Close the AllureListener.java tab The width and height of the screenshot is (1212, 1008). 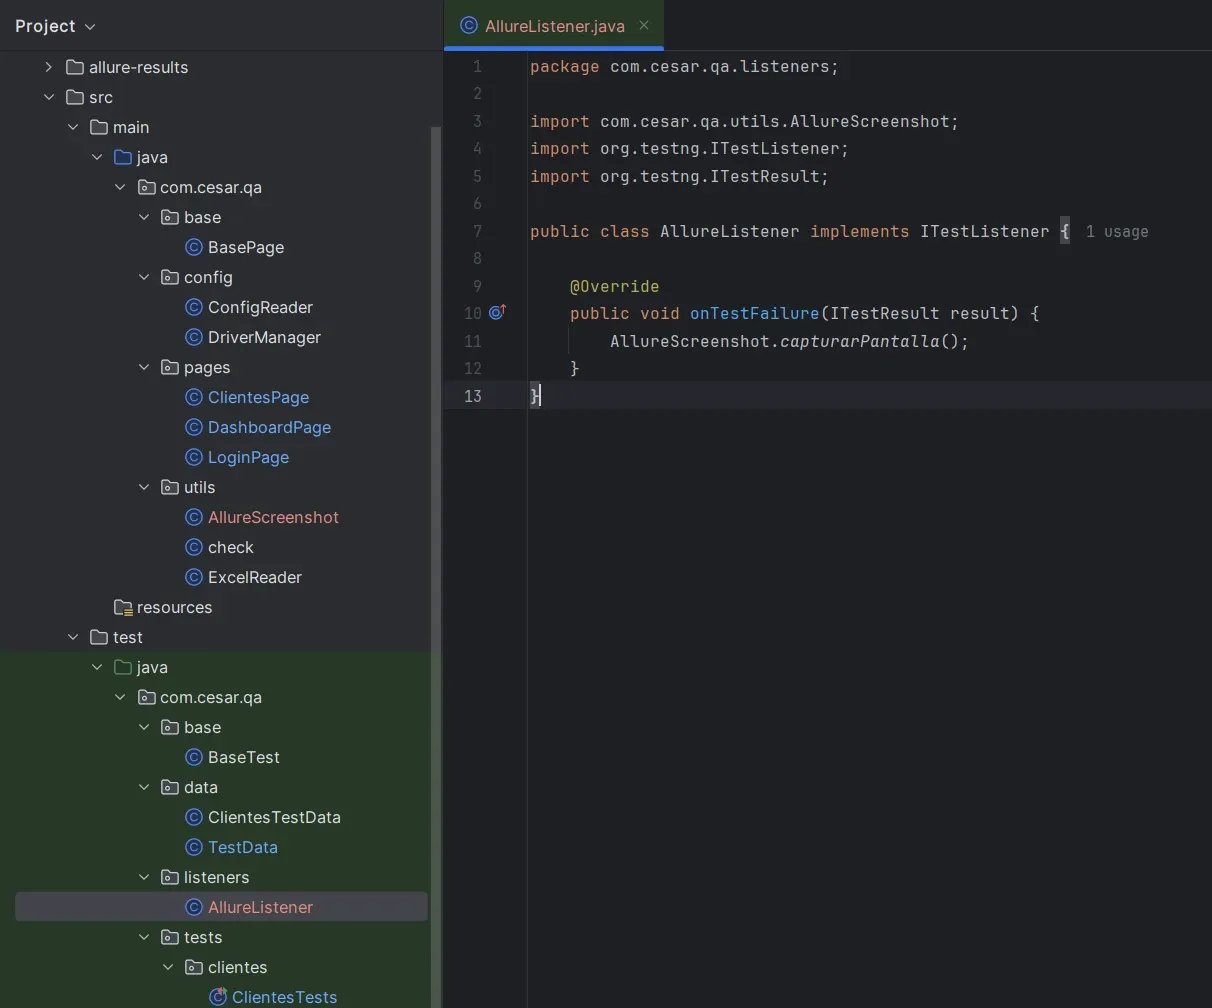click(644, 25)
